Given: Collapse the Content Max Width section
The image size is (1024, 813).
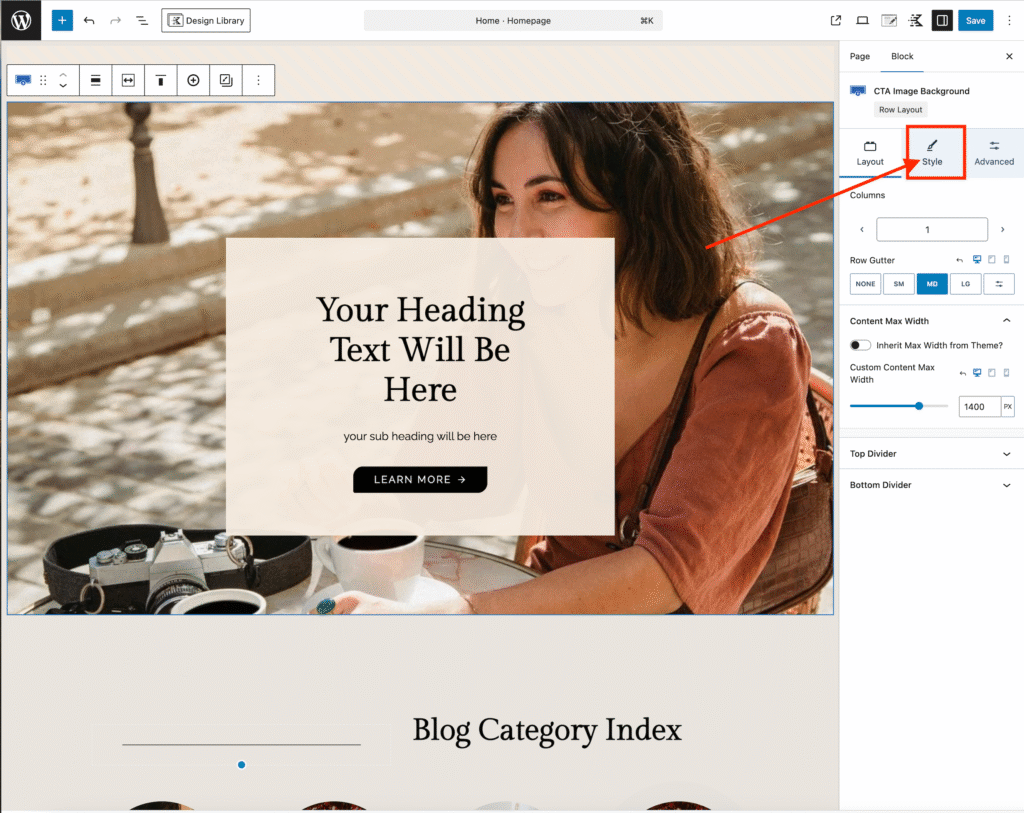Looking at the screenshot, I should [x=1006, y=321].
